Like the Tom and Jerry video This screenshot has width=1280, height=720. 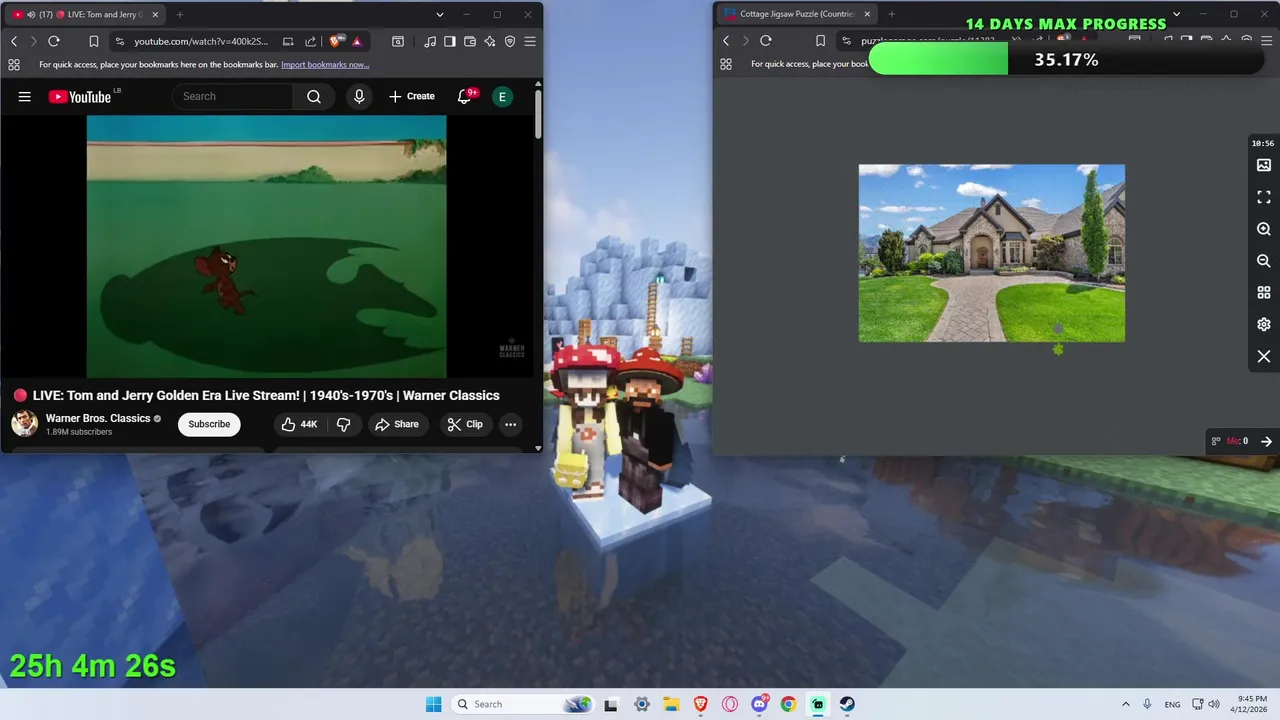click(x=299, y=424)
